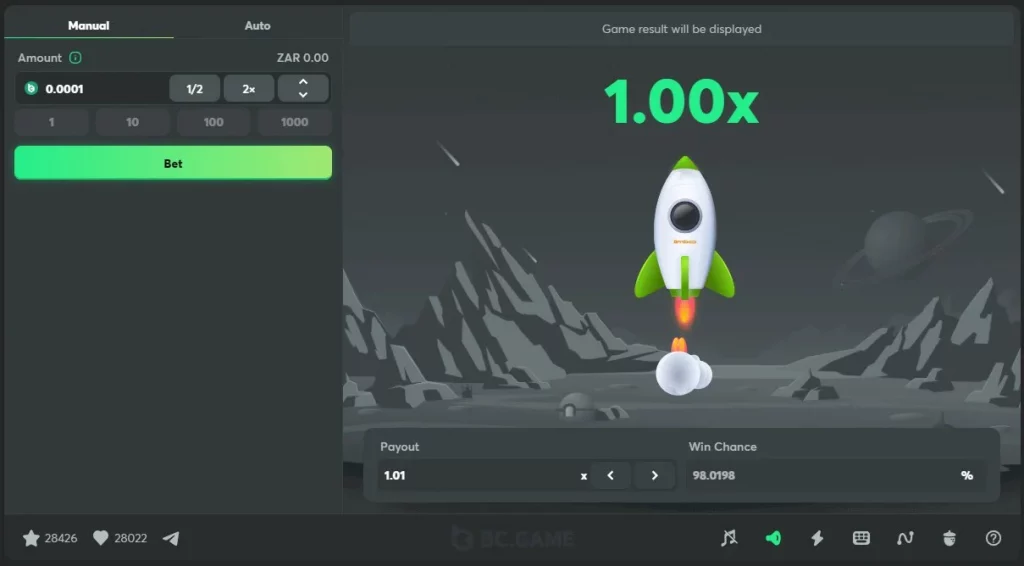Click the 28426 favorites count
The height and width of the screenshot is (566, 1024).
coord(61,538)
